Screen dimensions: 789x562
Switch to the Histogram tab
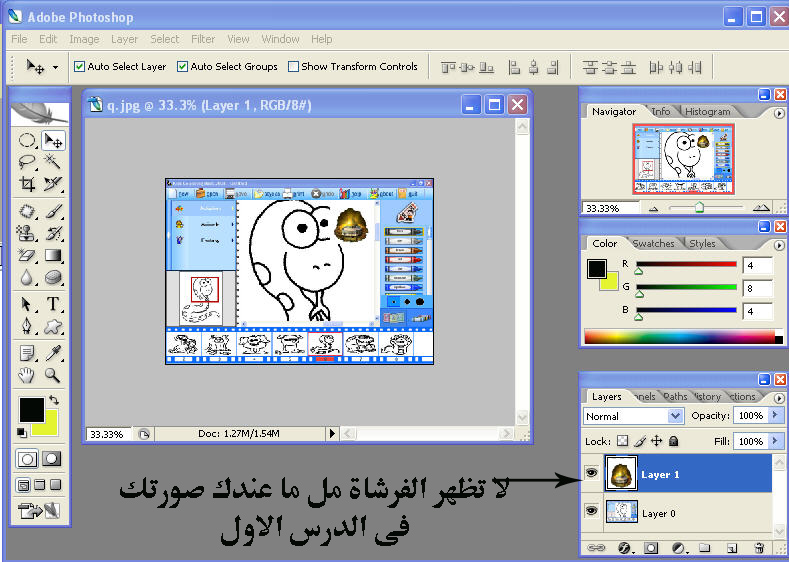(707, 112)
